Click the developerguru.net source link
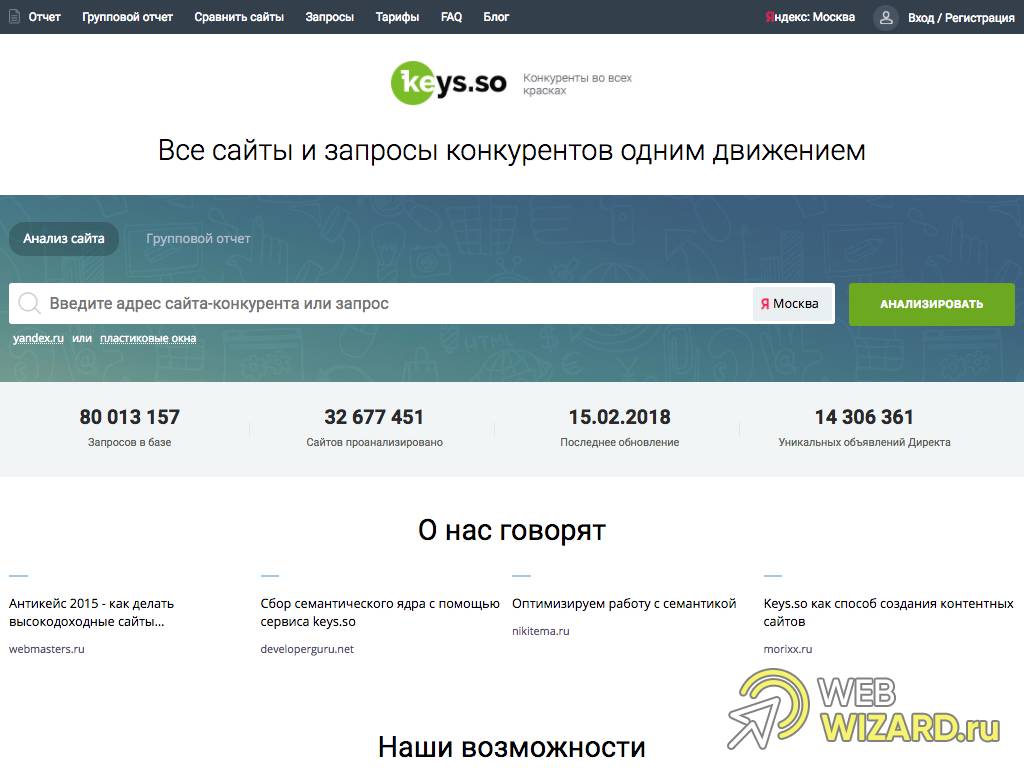1024x768 pixels. click(x=307, y=649)
